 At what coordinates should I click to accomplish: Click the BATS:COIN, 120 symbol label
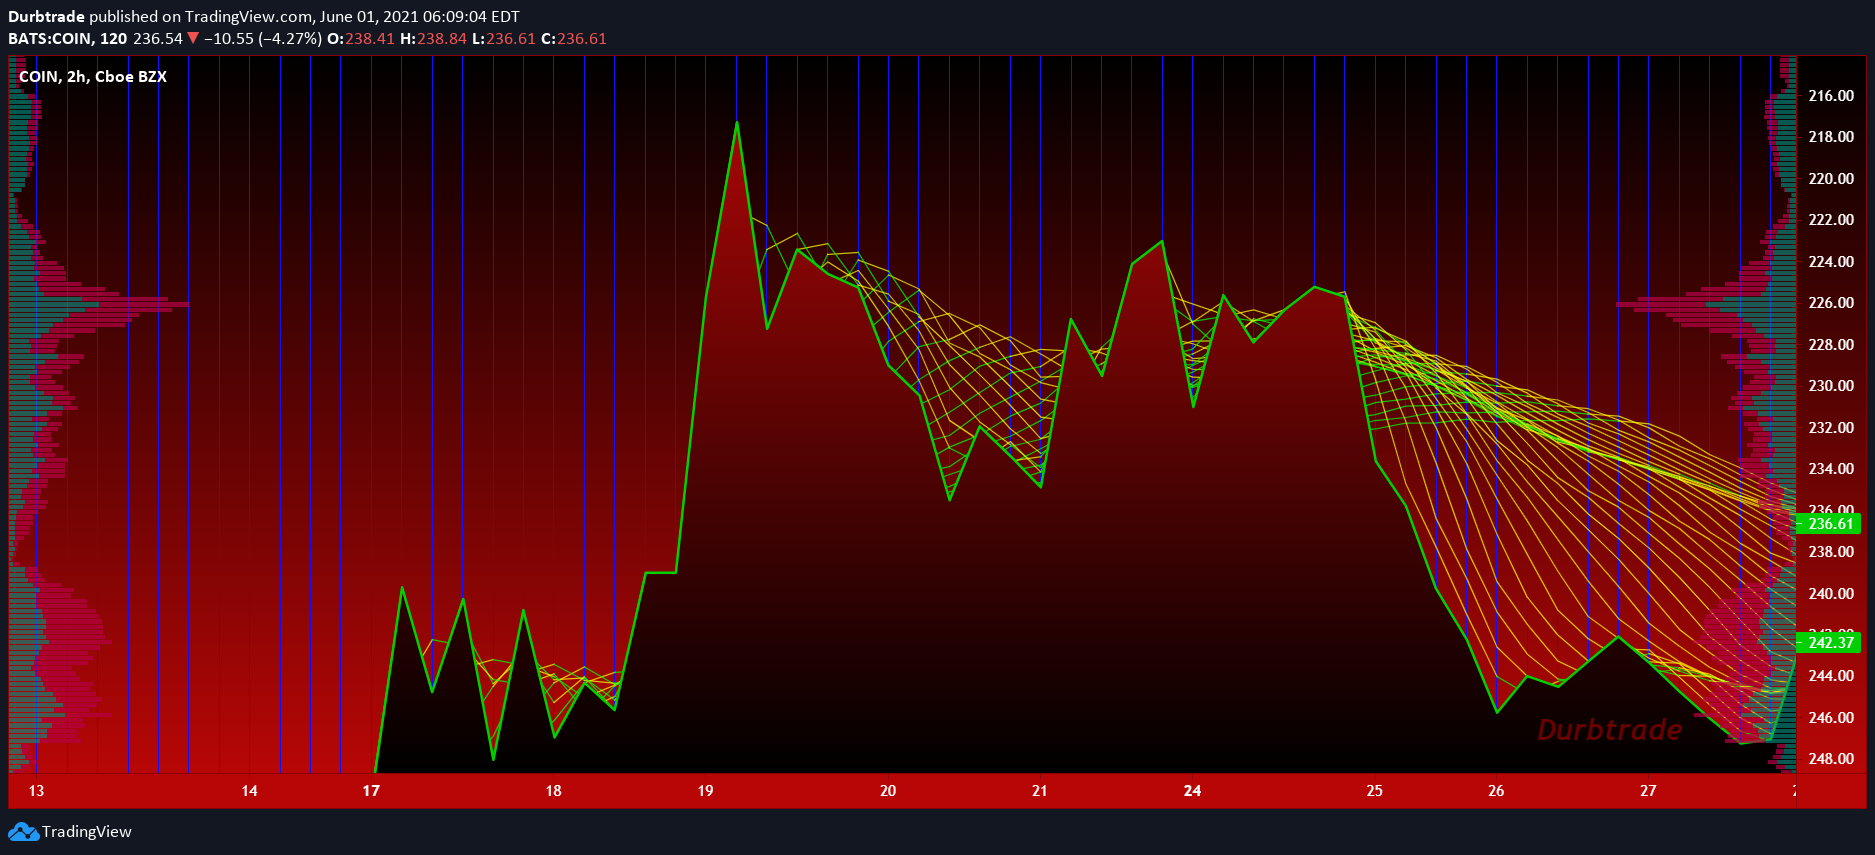point(67,39)
